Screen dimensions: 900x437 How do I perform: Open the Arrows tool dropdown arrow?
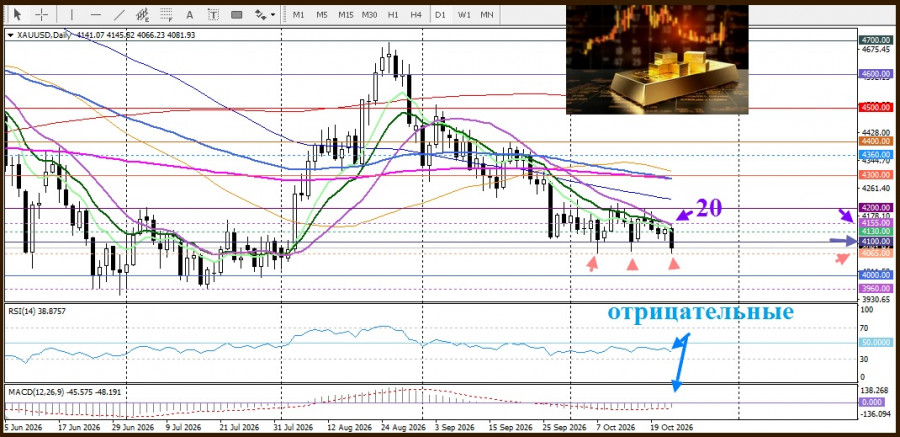click(x=273, y=15)
